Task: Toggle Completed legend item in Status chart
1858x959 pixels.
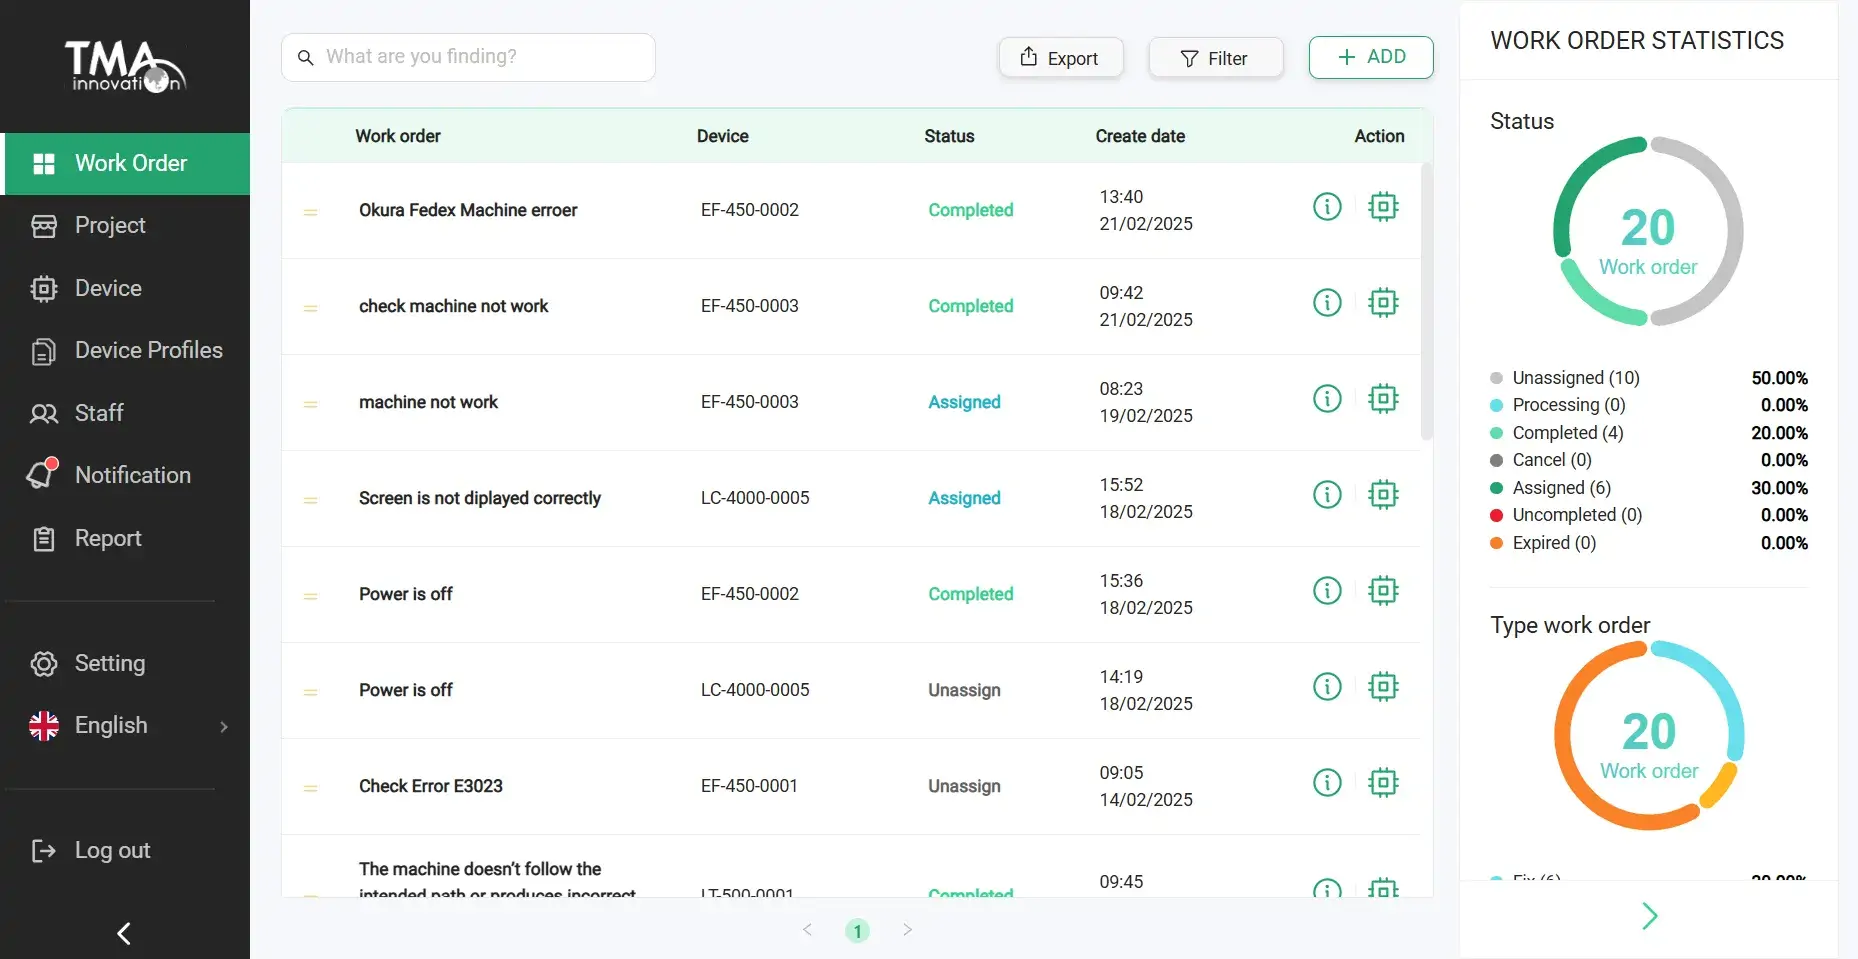Action: point(1567,433)
